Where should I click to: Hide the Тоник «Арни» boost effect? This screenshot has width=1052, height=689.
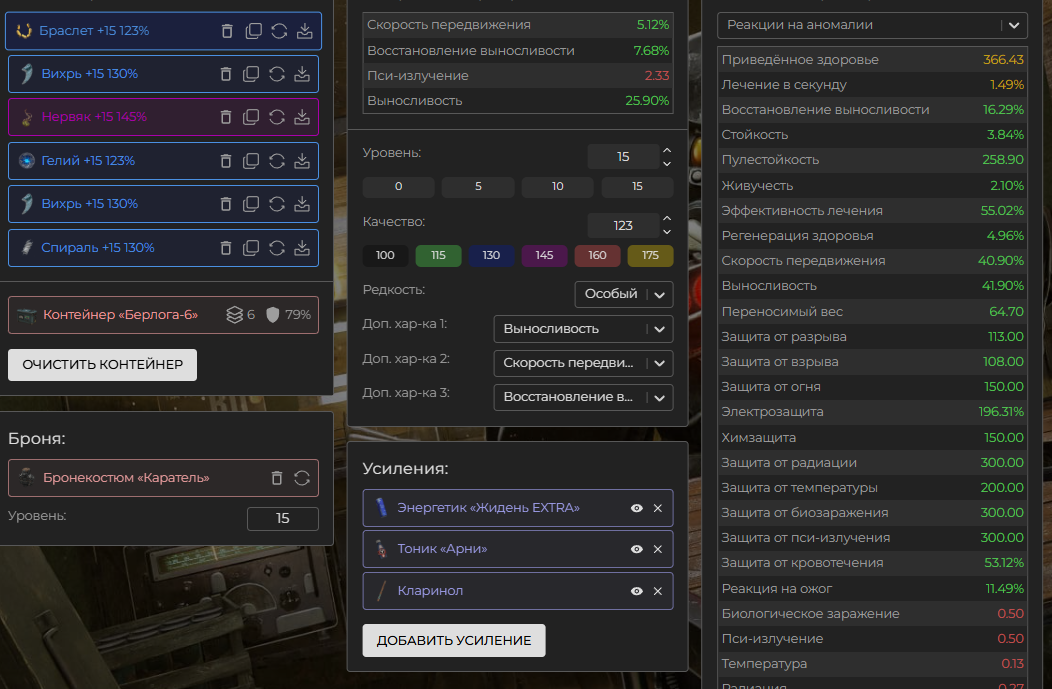pyautogui.click(x=636, y=549)
